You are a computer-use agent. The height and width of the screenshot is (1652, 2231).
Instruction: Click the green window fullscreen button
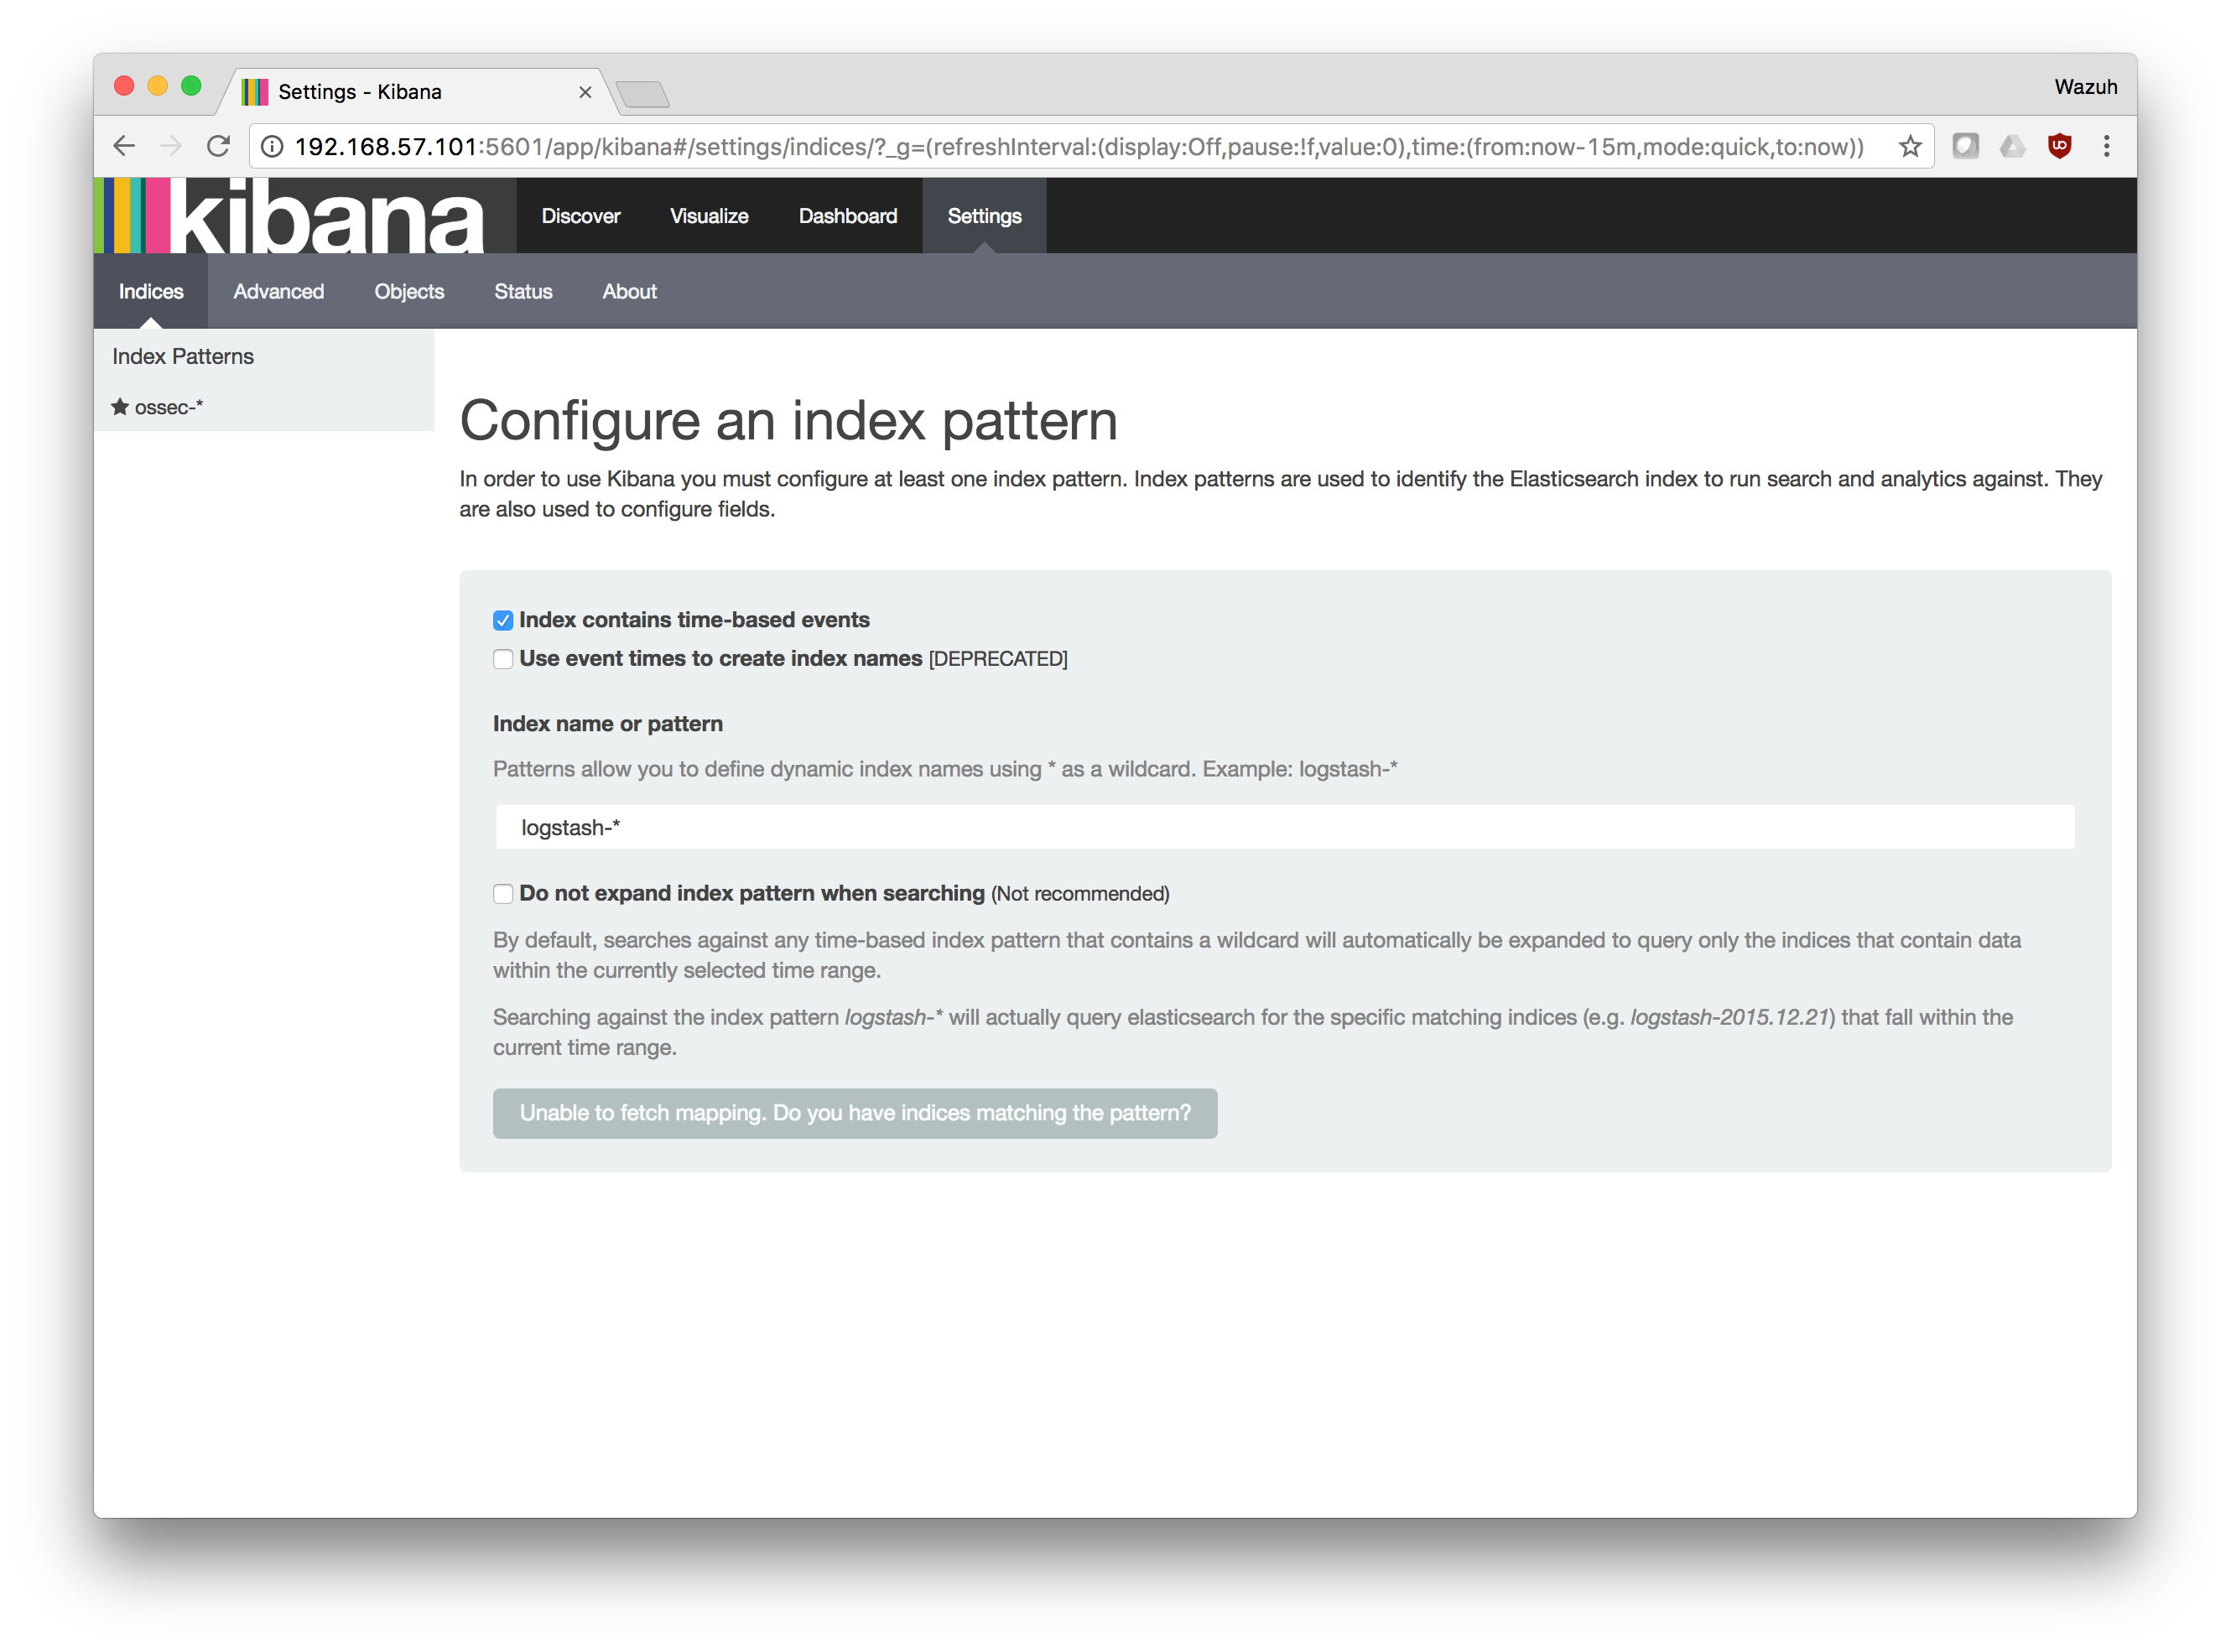point(191,86)
